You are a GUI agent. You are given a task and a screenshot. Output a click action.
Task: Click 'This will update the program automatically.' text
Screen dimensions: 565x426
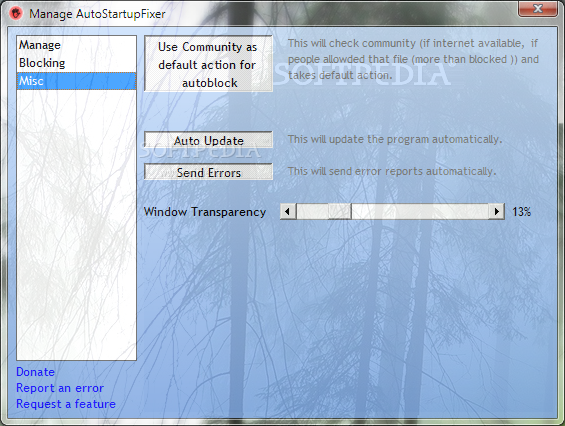pyautogui.click(x=395, y=139)
